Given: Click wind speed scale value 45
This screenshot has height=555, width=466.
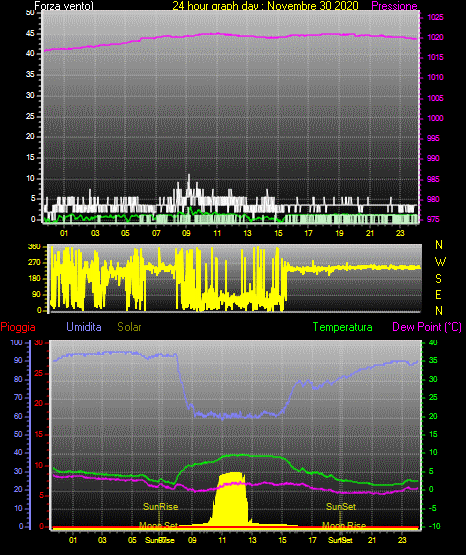Looking at the screenshot, I should pyautogui.click(x=30, y=34).
